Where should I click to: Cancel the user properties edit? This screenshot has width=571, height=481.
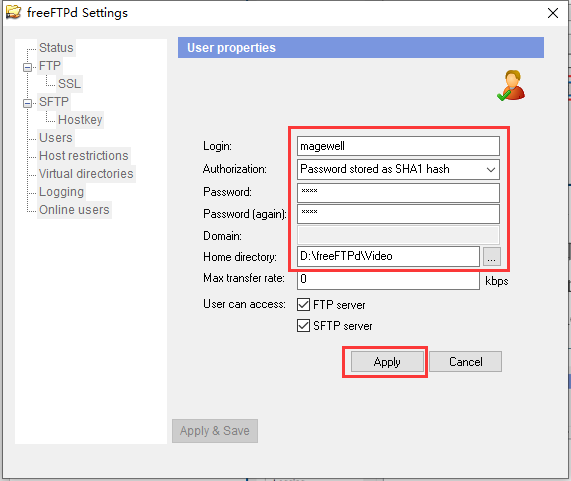coord(465,362)
